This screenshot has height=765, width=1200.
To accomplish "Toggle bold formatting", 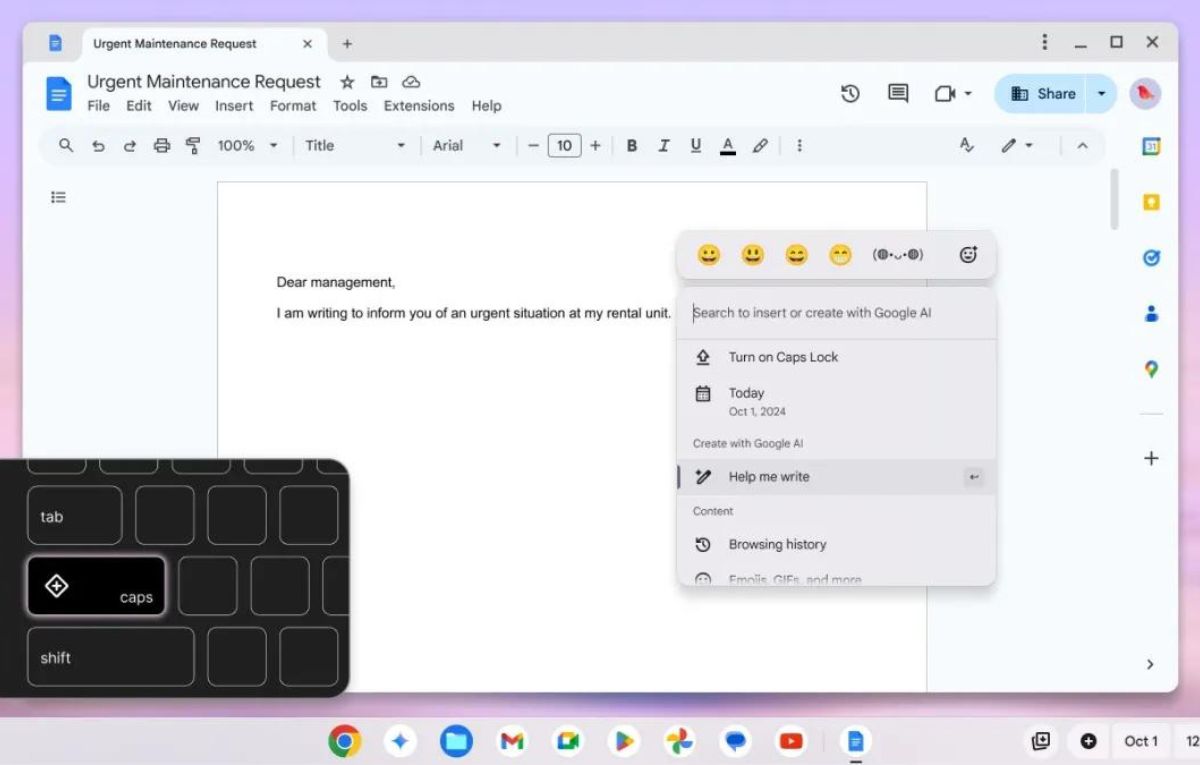I will pyautogui.click(x=631, y=145).
